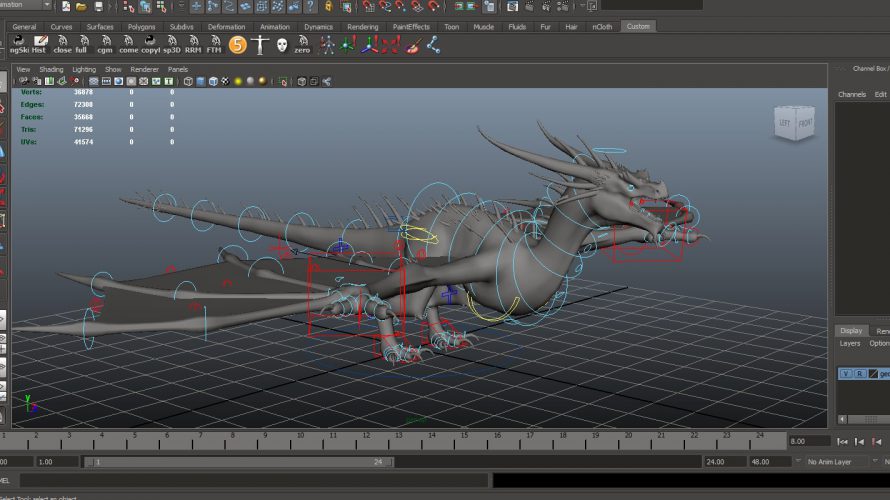This screenshot has height=500, width=890.
Task: Toggle the layer R render-type box
Action: click(859, 373)
